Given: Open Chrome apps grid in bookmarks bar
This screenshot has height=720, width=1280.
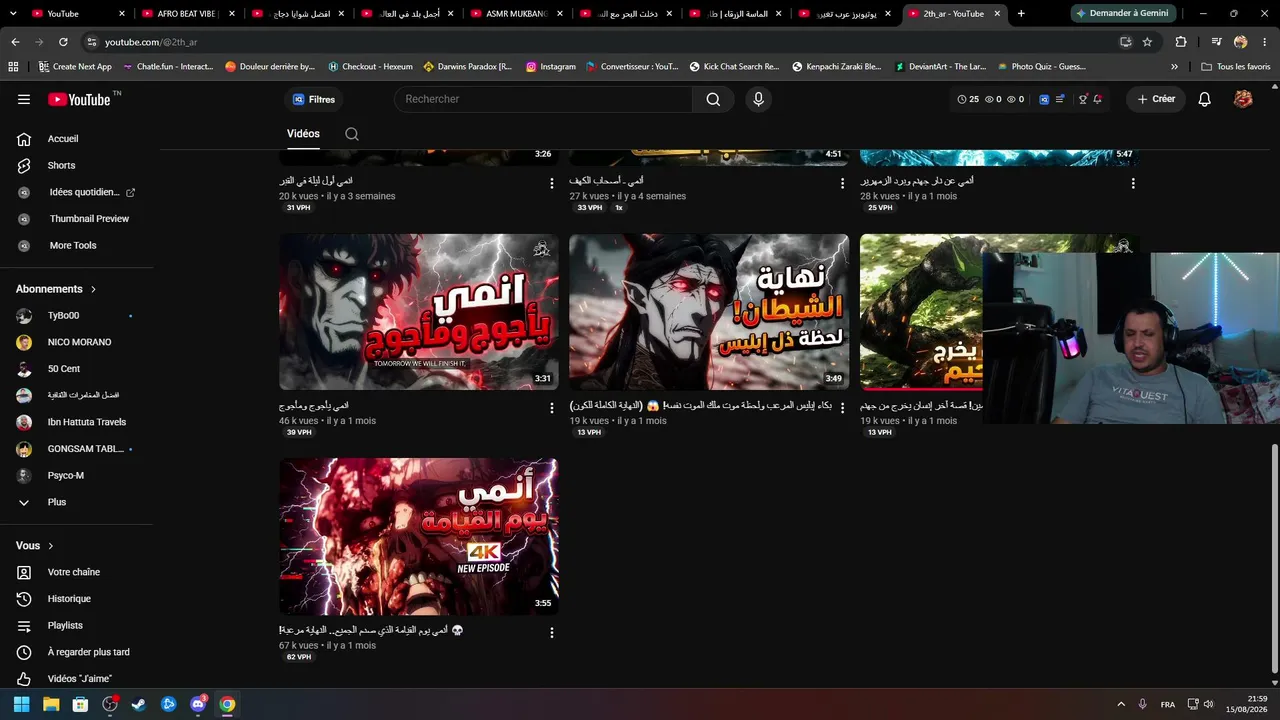Looking at the screenshot, I should [x=13, y=67].
